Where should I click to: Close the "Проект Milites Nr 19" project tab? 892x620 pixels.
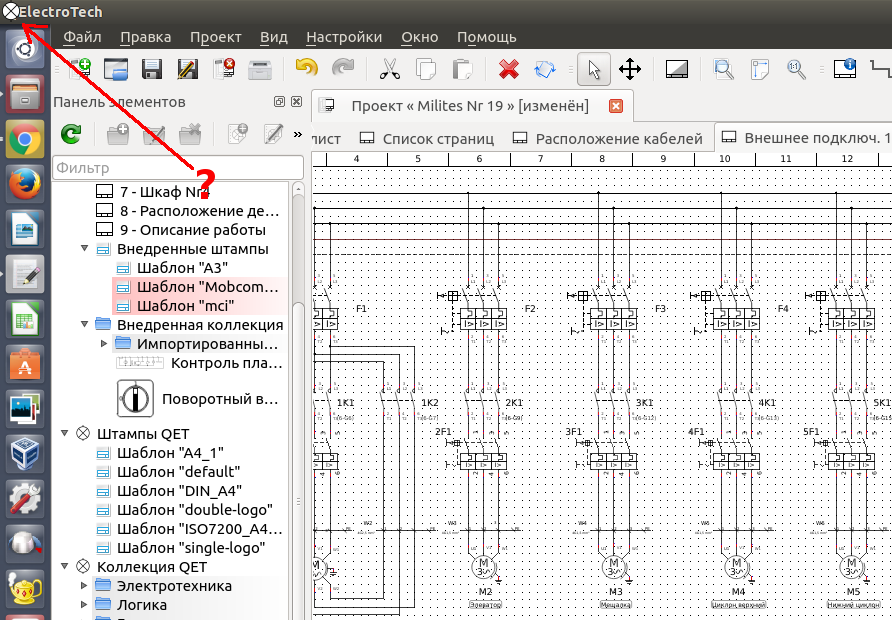coord(616,106)
